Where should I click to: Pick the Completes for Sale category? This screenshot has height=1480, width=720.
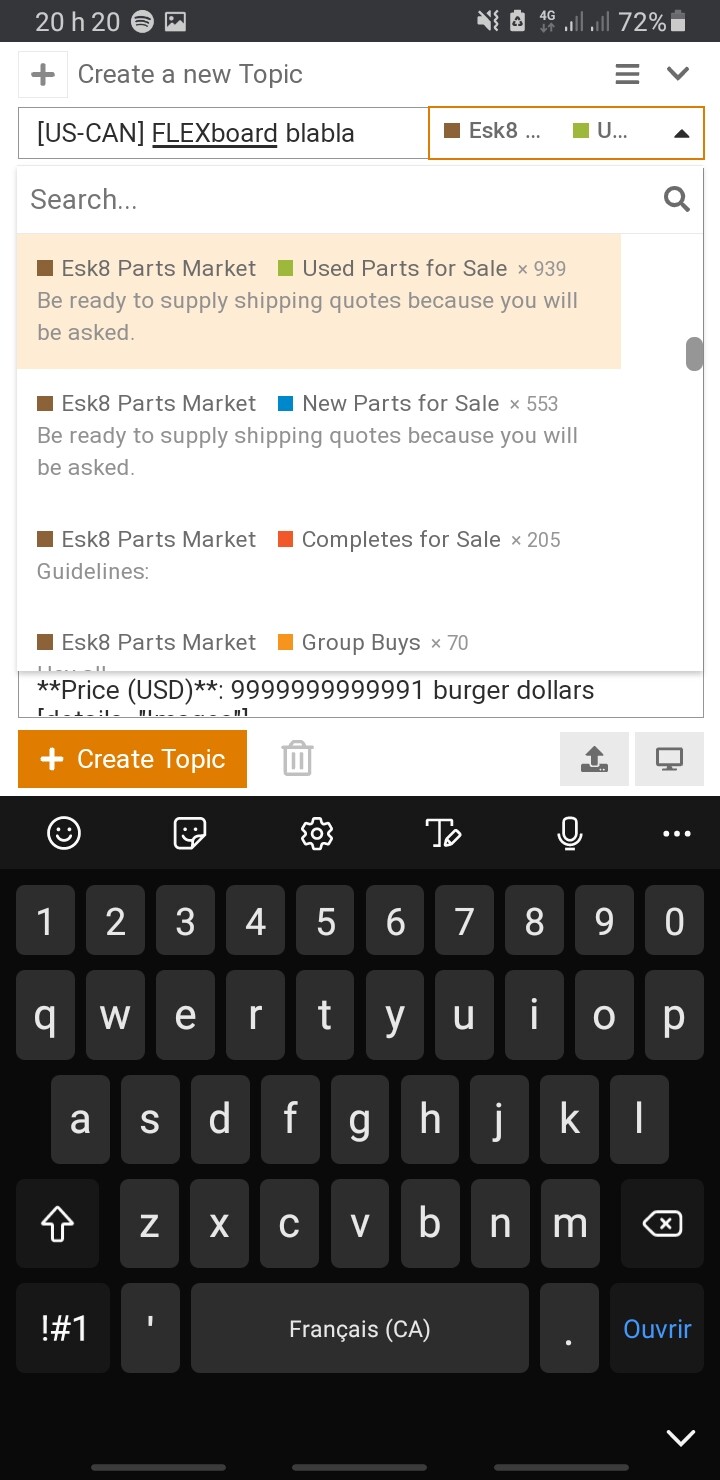pos(319,555)
